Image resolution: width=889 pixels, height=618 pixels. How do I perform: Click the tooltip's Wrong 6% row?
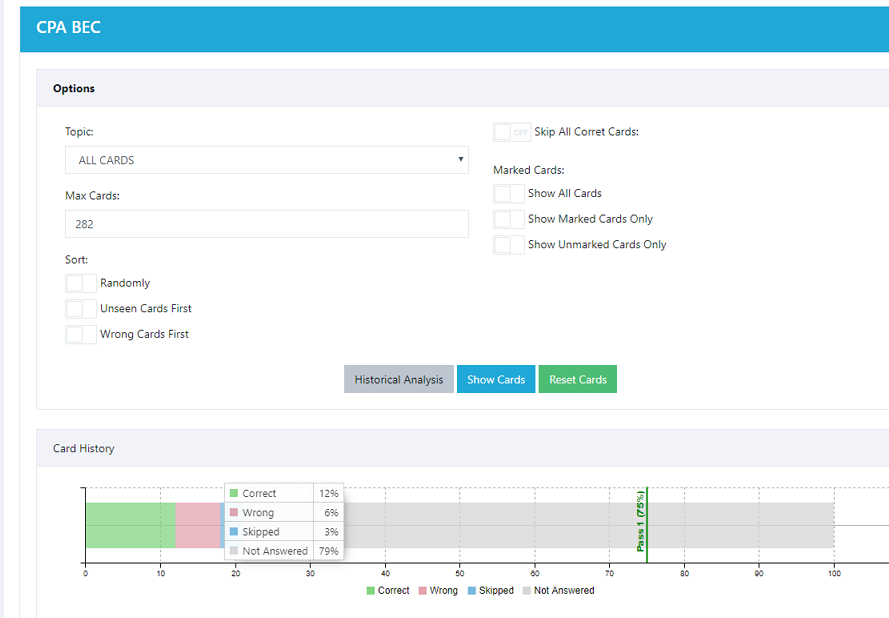(284, 513)
